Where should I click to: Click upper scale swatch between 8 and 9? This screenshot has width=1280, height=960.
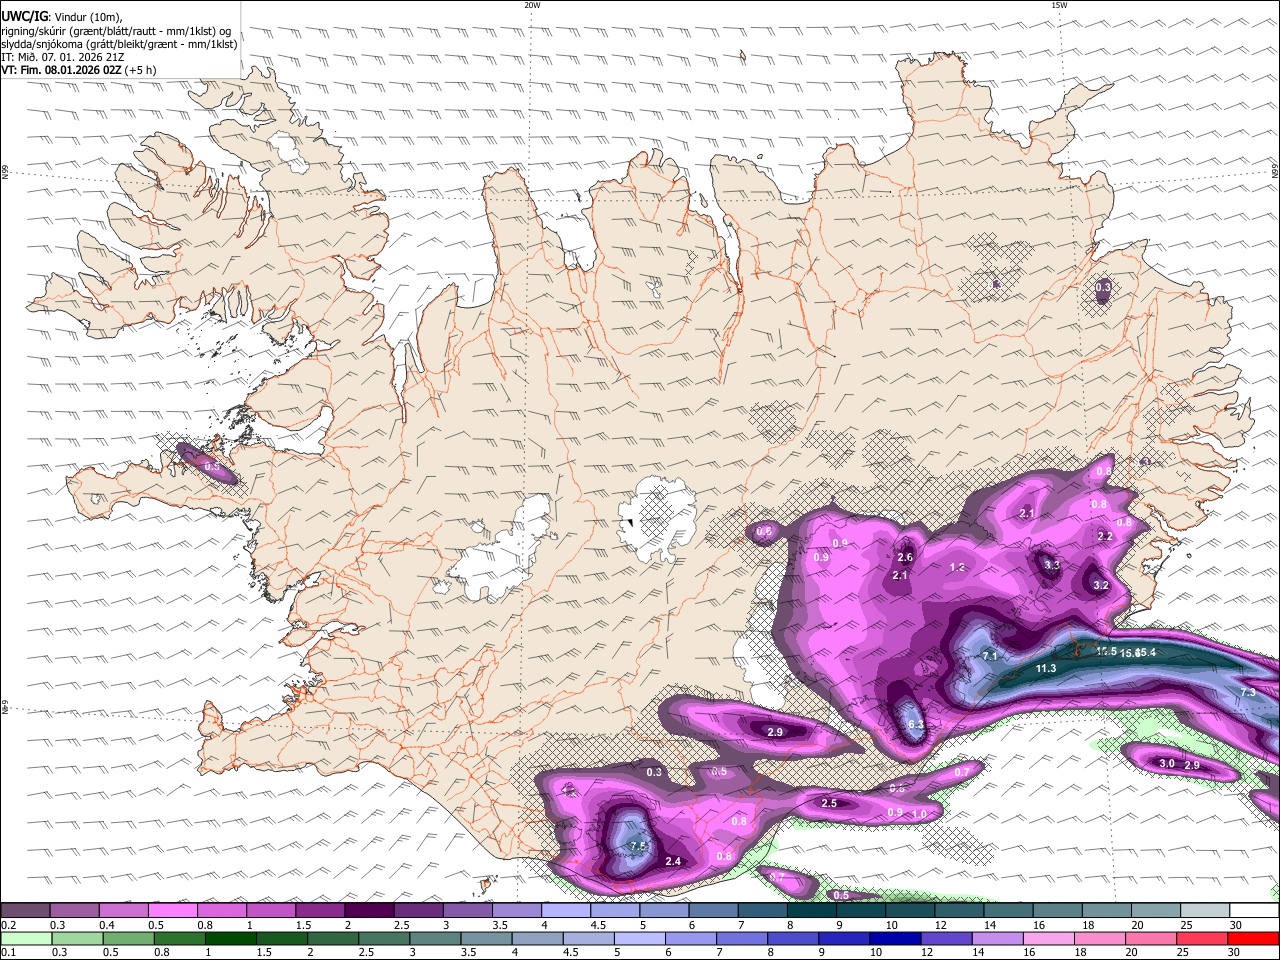[x=811, y=910]
